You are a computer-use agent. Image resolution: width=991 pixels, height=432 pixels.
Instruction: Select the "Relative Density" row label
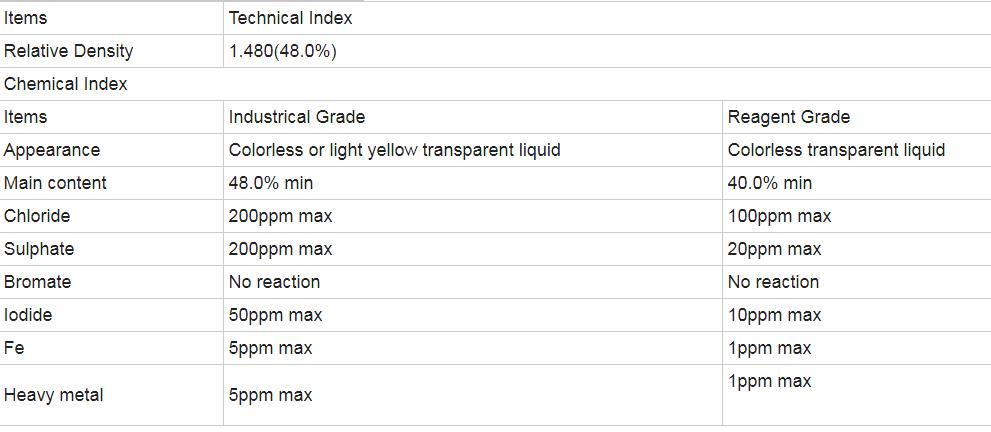coord(68,51)
